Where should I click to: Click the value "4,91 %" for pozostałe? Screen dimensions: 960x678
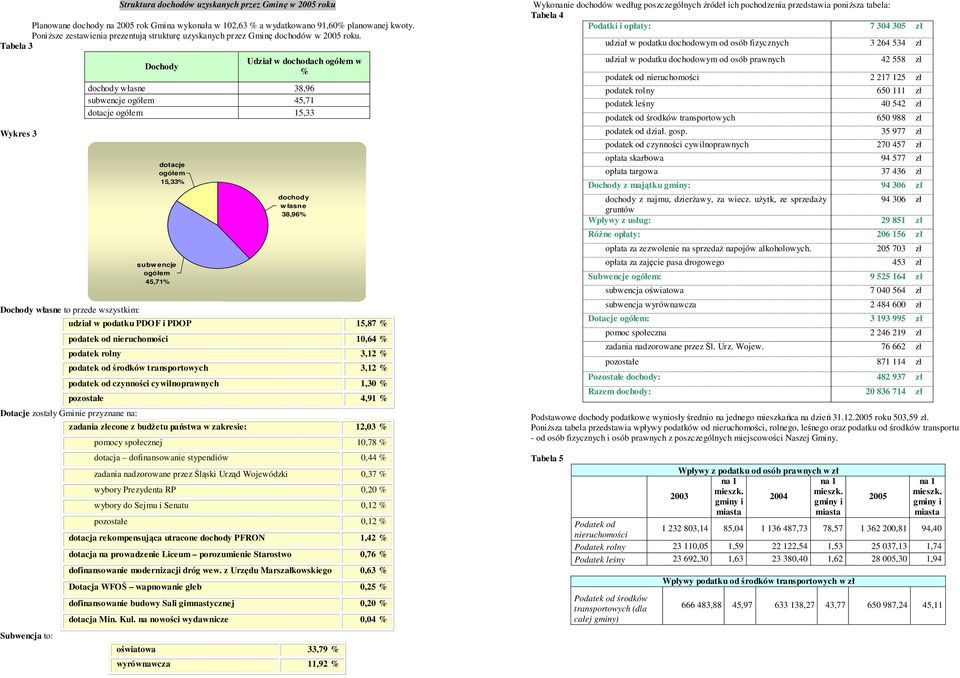tap(373, 398)
